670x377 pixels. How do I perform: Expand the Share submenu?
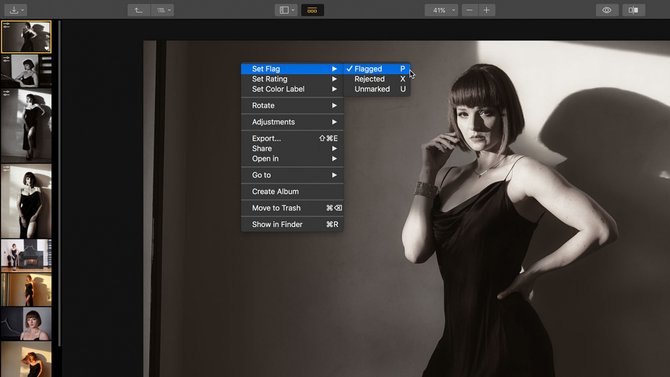[x=292, y=149]
